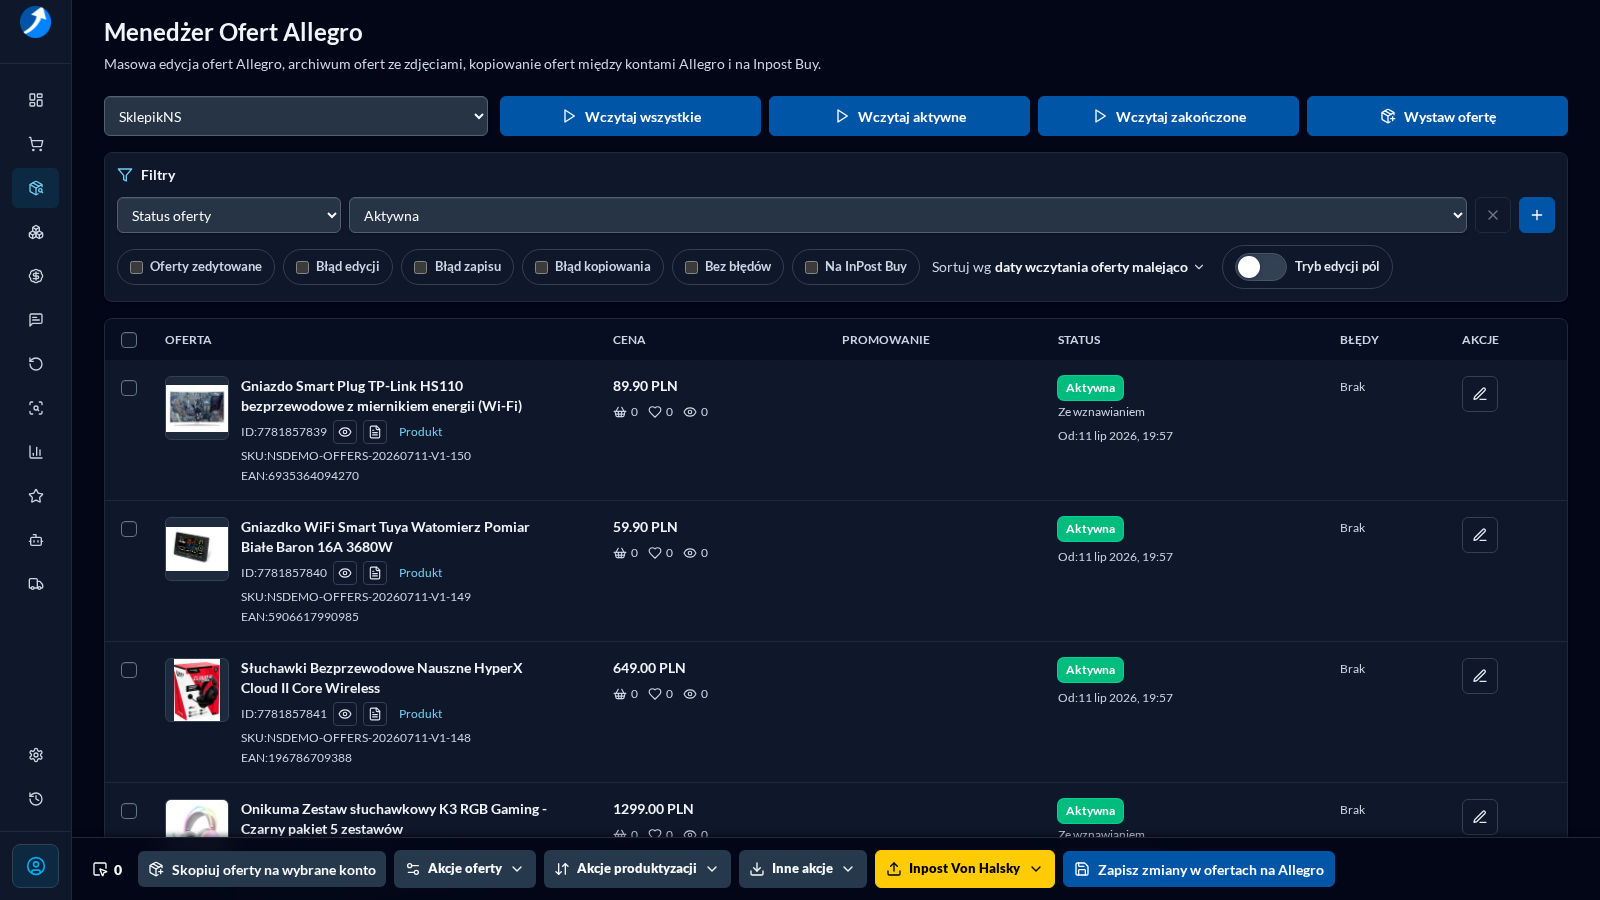Open the settings gear in sidebar
This screenshot has height=900, width=1600.
tap(36, 755)
